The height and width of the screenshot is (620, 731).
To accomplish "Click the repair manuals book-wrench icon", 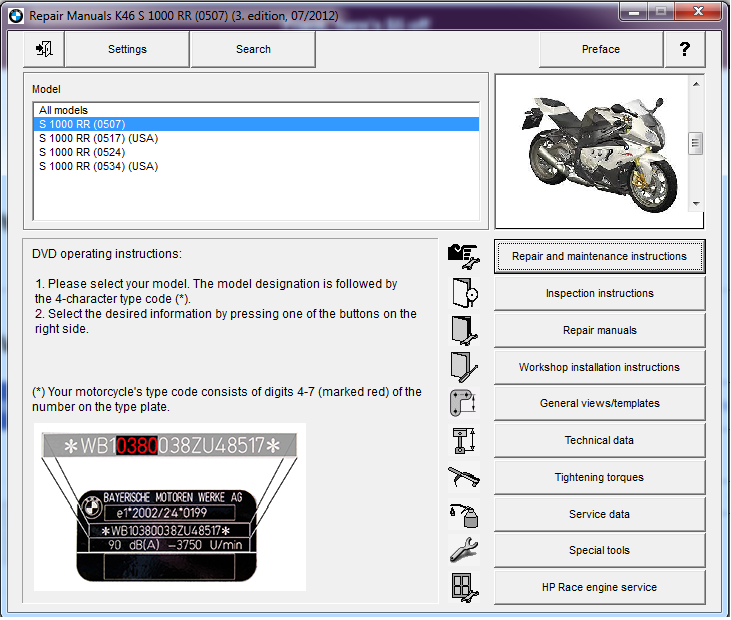I will pyautogui.click(x=464, y=330).
